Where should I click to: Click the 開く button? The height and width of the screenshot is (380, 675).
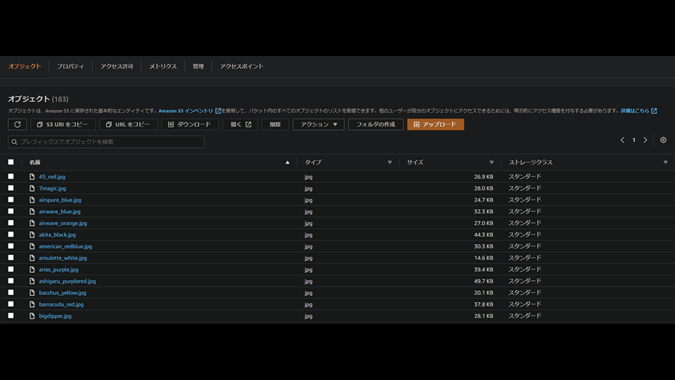click(x=240, y=124)
